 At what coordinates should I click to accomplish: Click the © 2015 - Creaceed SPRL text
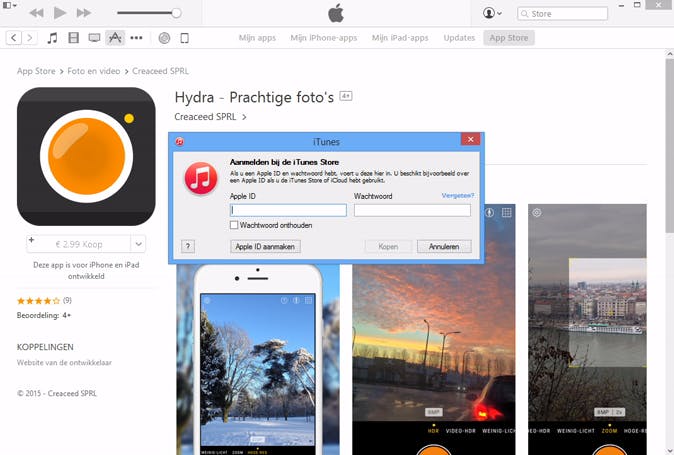[57, 394]
